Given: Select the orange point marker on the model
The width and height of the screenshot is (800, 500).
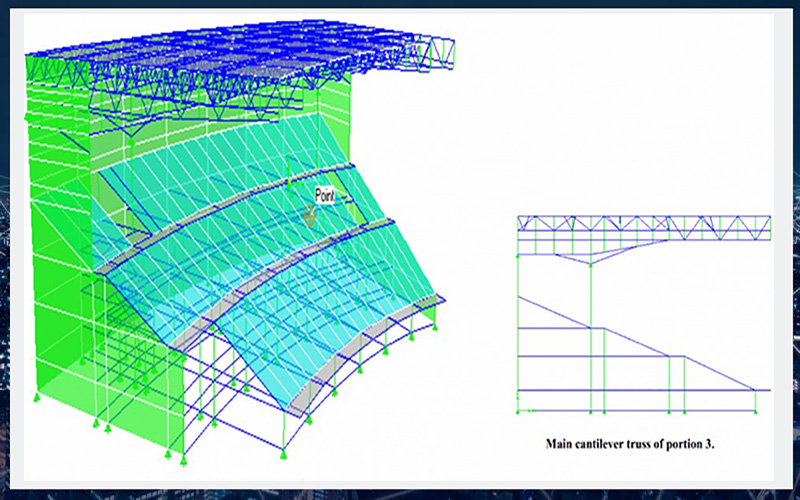Looking at the screenshot, I should click(311, 213).
